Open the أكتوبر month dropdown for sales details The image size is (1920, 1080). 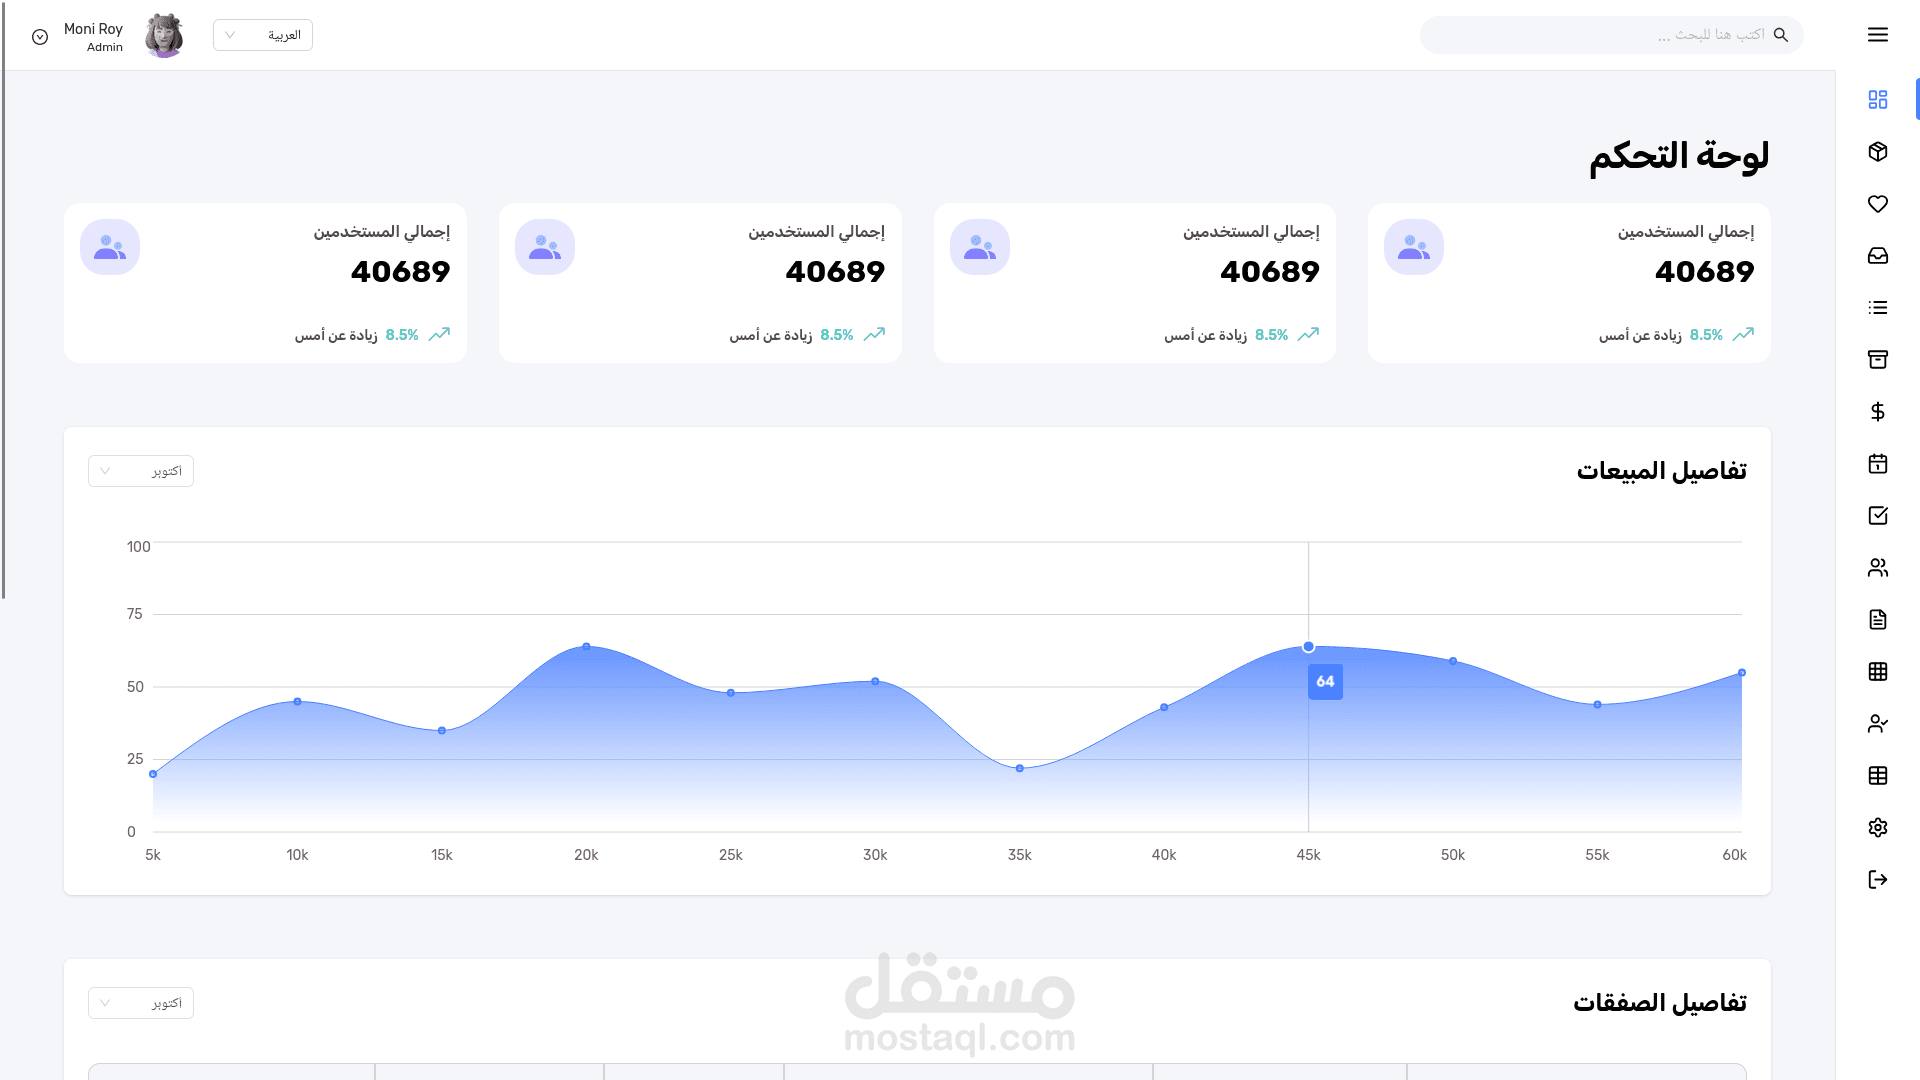(x=141, y=471)
